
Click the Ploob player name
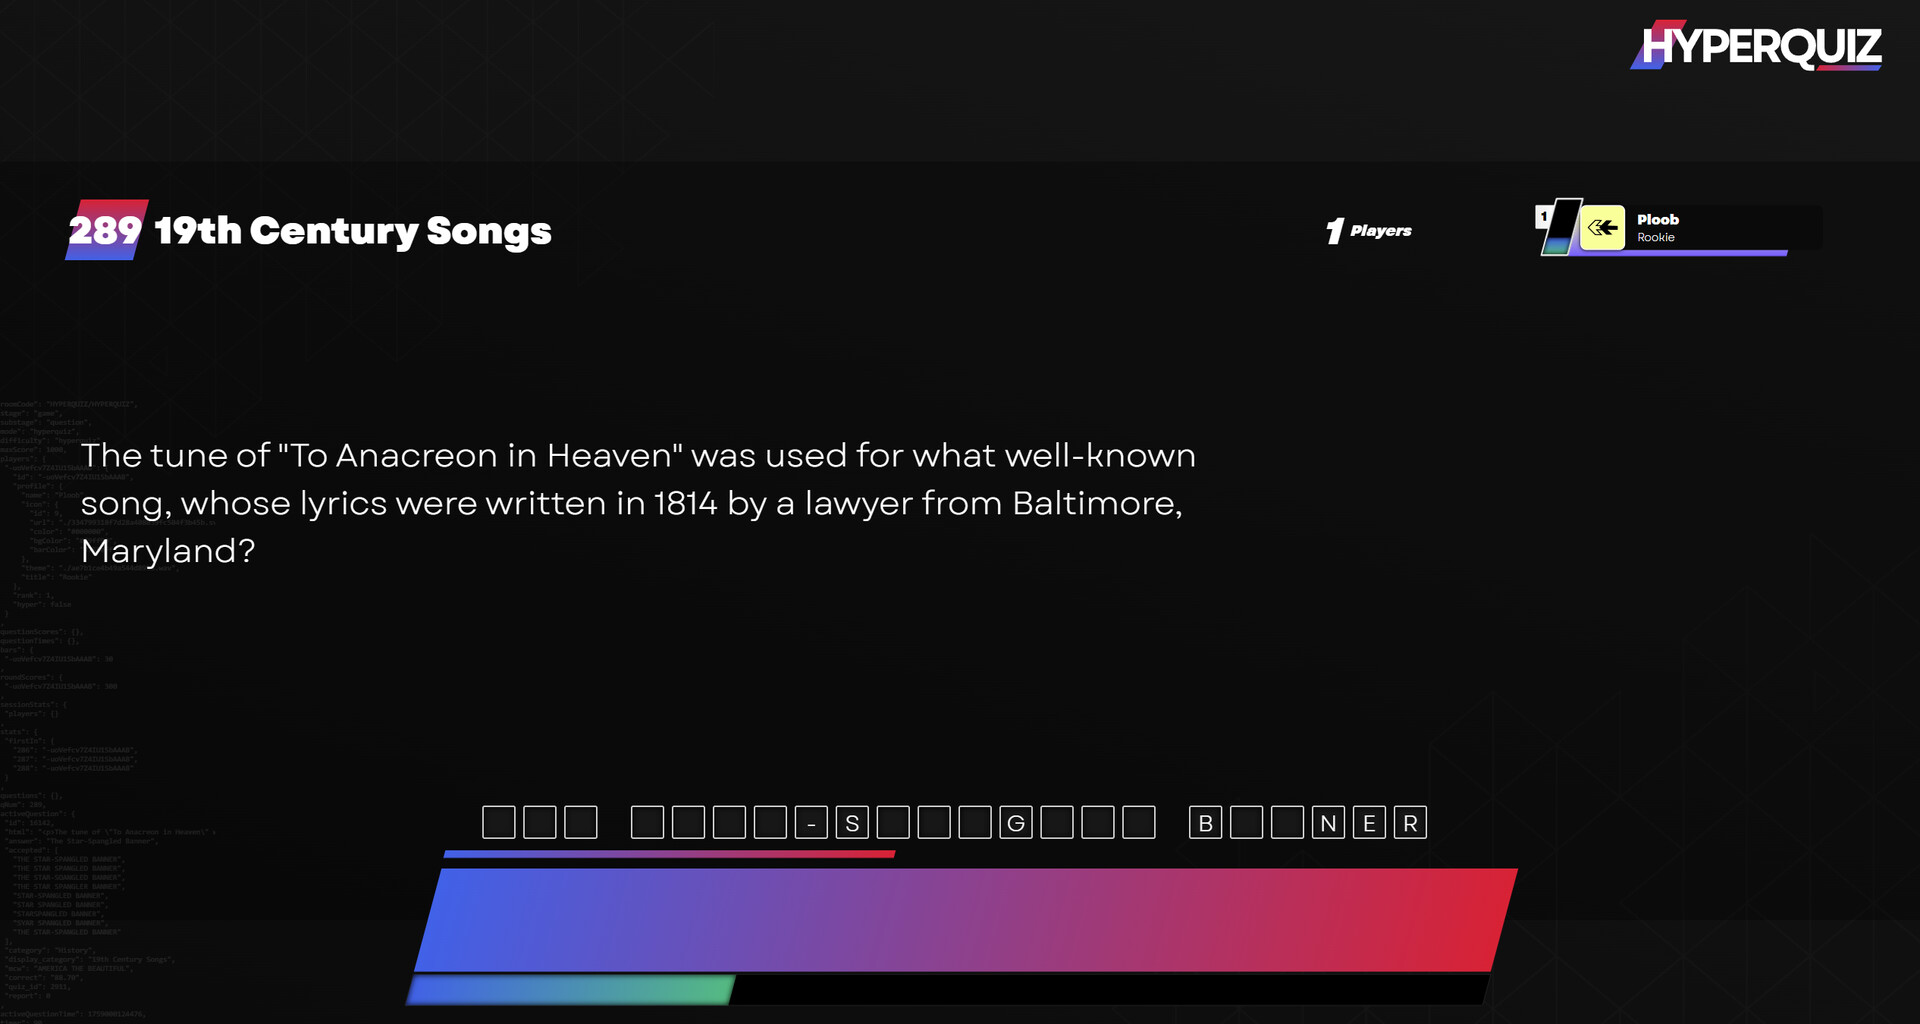(1657, 219)
